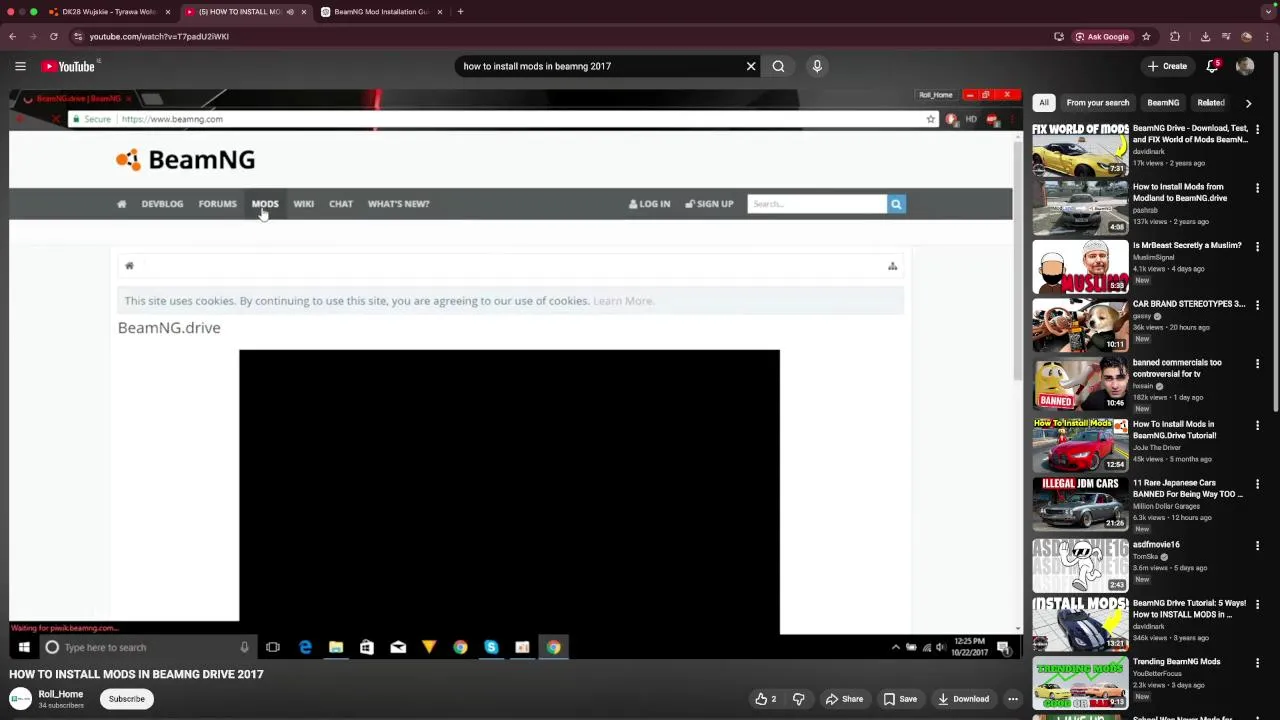Click the browser address bar URL

coord(159,36)
